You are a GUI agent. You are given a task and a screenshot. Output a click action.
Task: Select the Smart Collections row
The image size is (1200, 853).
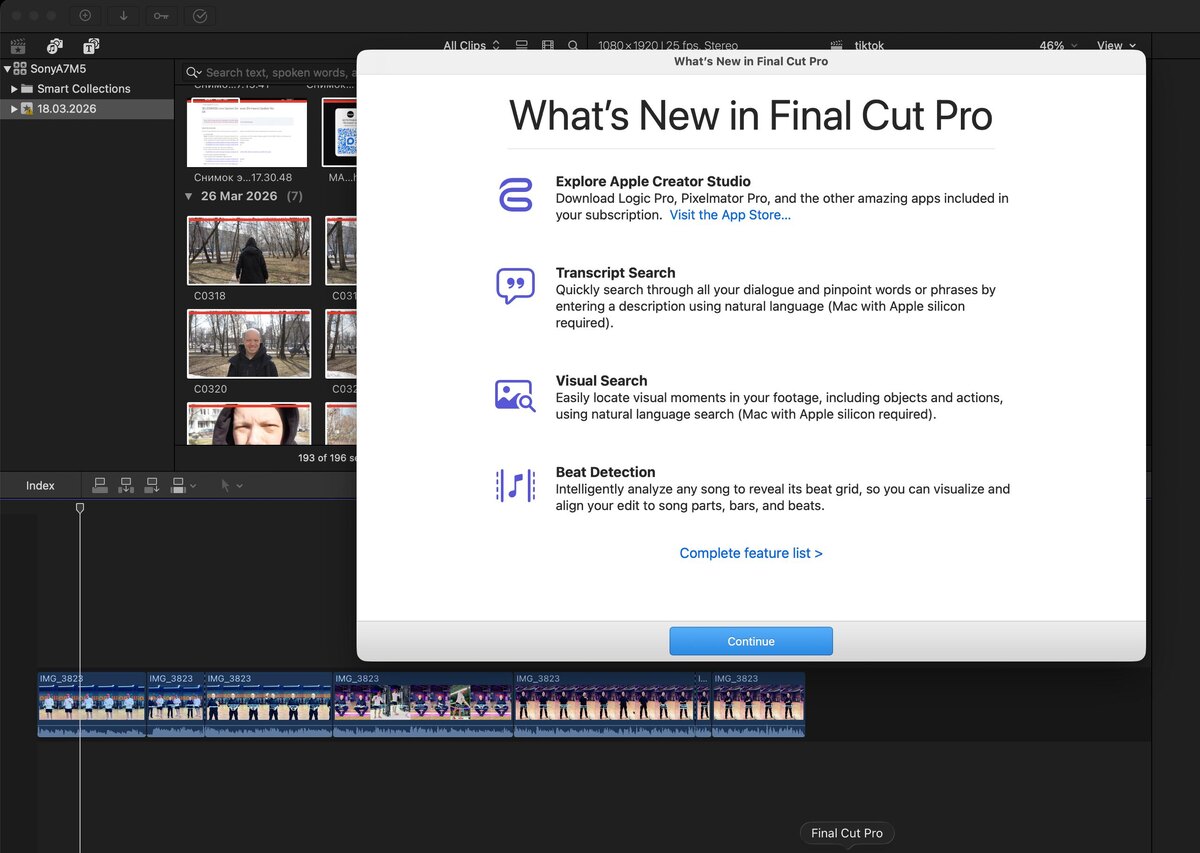(x=87, y=89)
